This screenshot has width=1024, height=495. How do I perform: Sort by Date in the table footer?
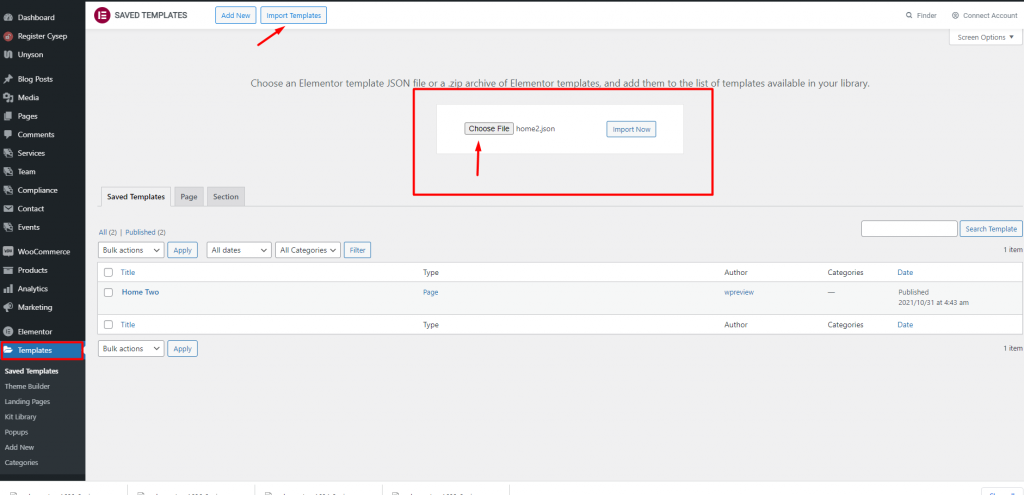tap(905, 325)
